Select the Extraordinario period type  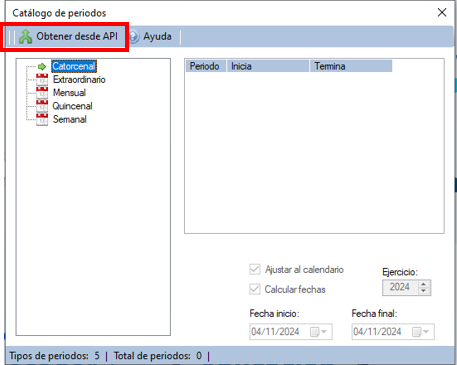79,79
